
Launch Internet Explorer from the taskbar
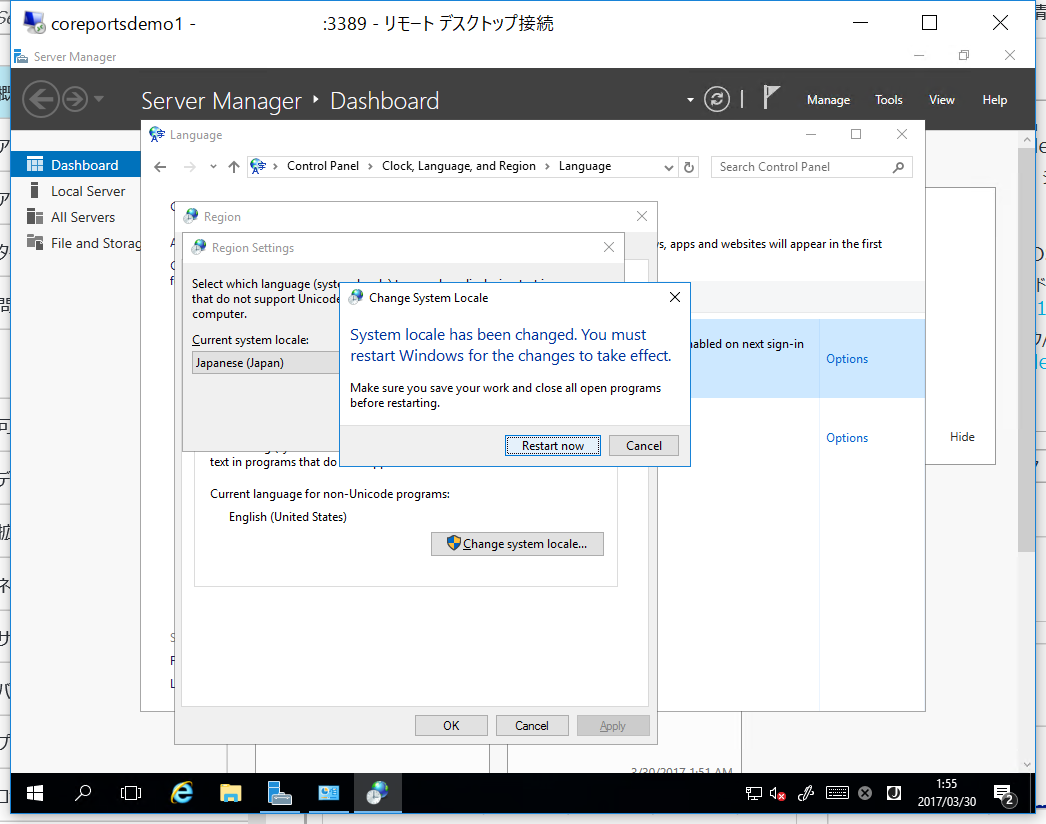pyautogui.click(x=181, y=793)
